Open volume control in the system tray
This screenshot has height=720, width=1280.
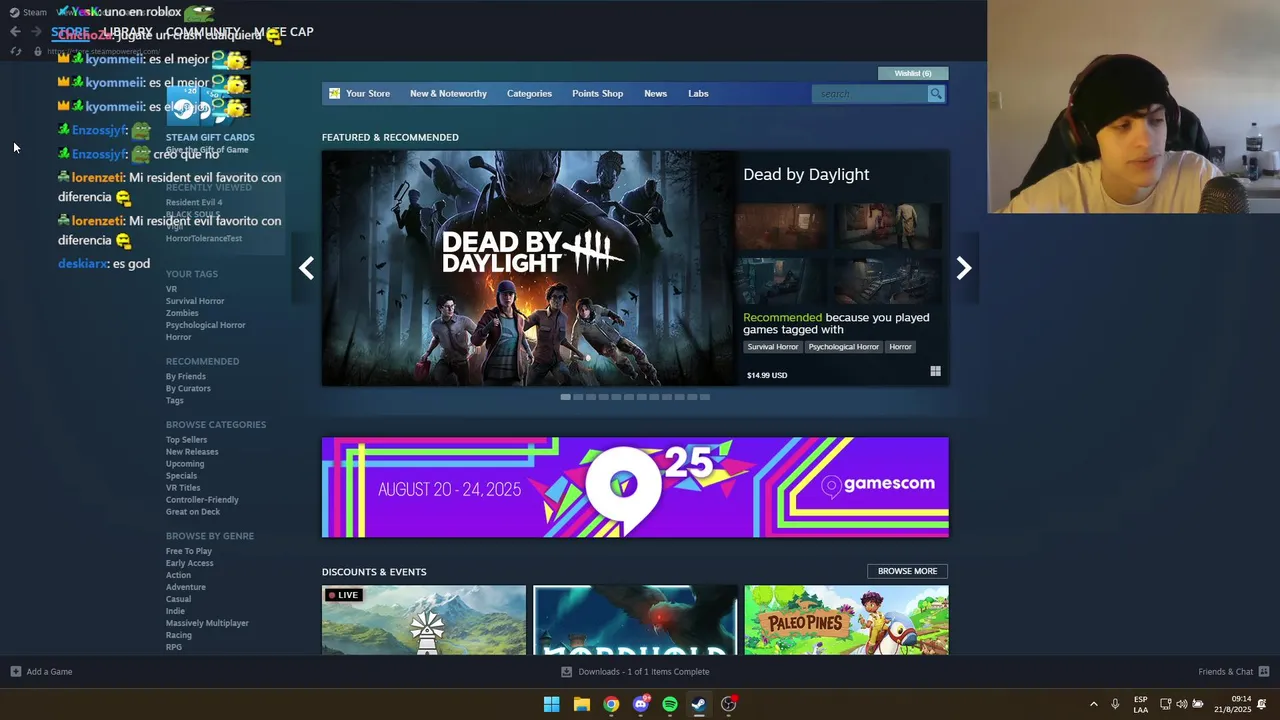[x=1181, y=704]
